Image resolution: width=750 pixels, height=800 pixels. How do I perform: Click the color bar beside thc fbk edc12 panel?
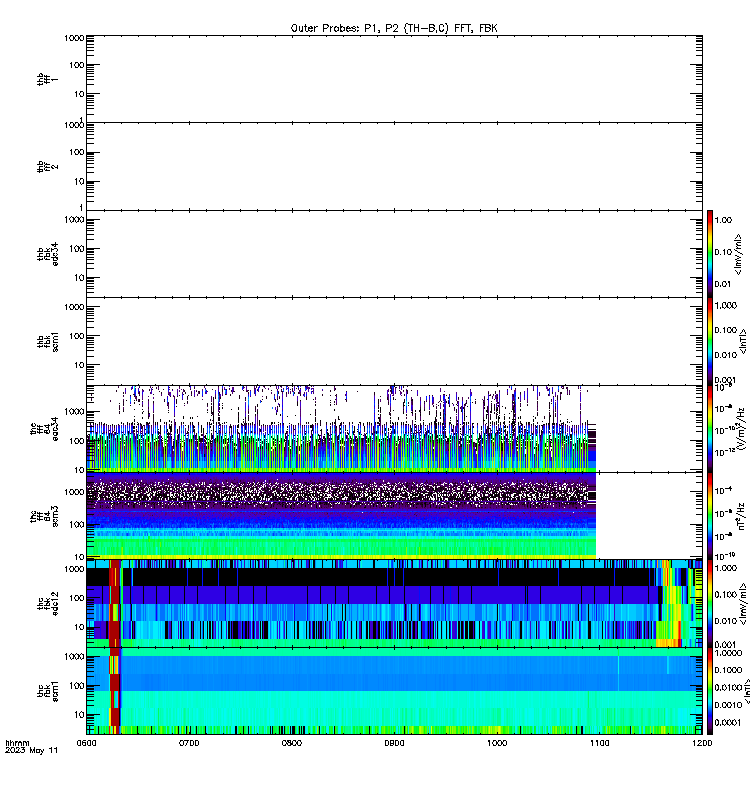(710, 604)
